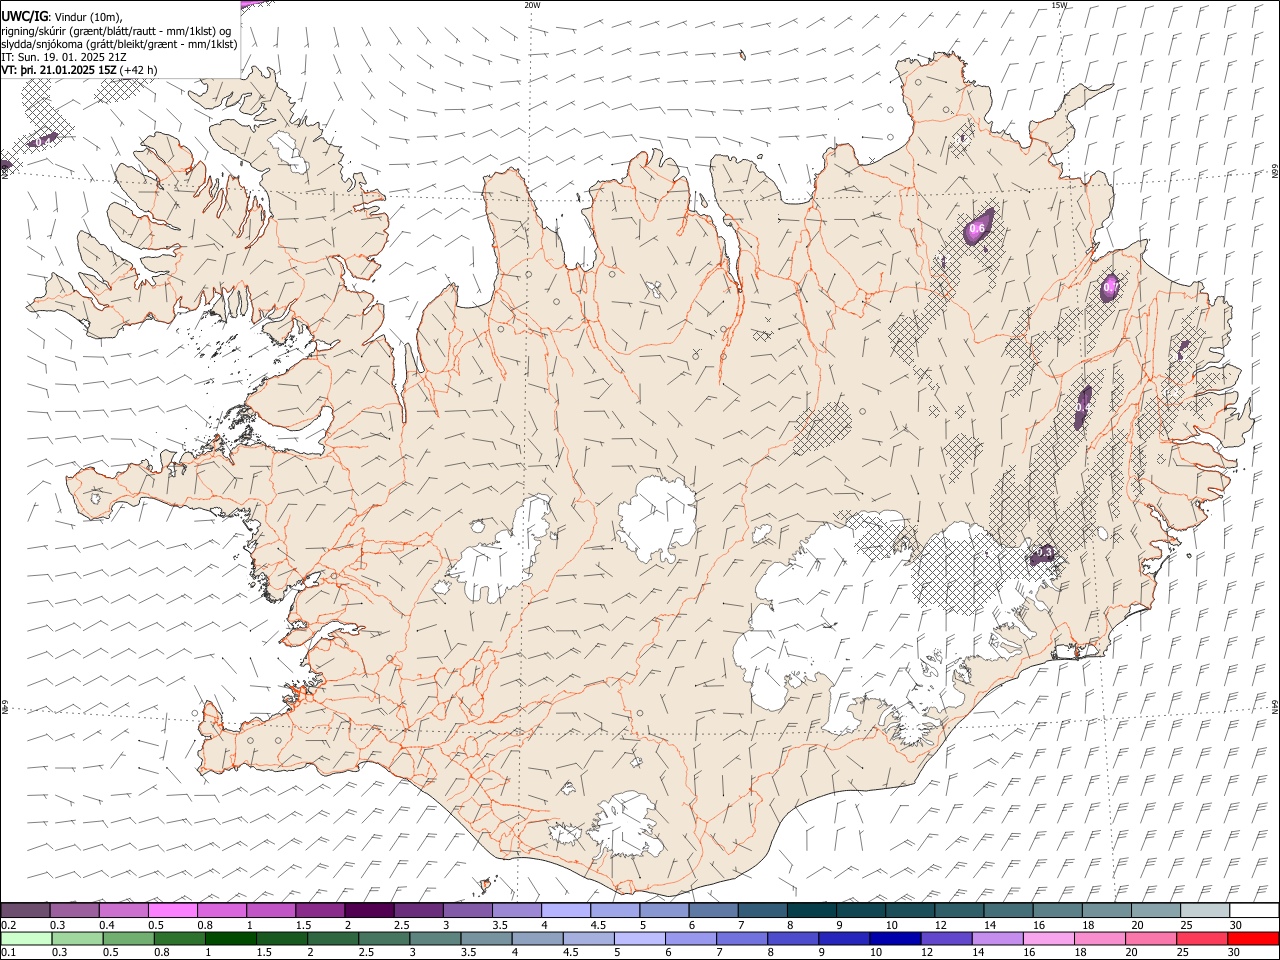Pick the lower scale swatch starting at 0.3
1280x960 pixels.
[x=77, y=938]
